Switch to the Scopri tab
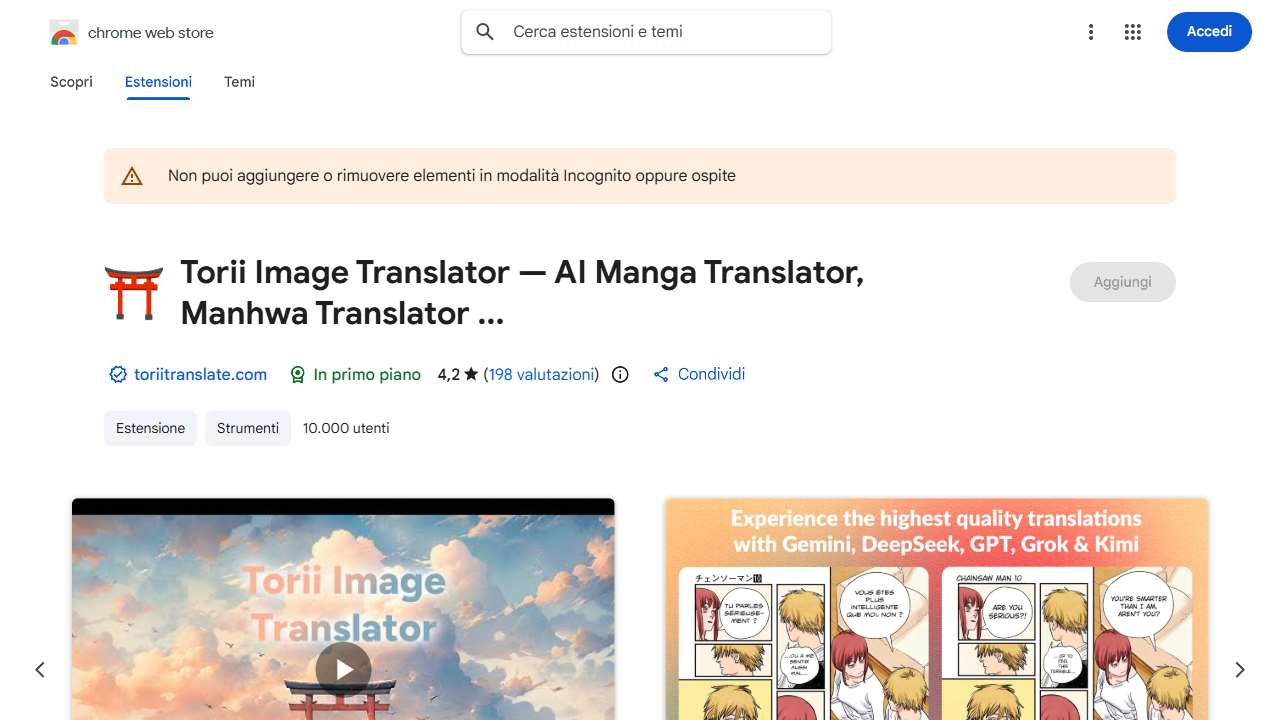Screen dimensions: 1280x720 pos(71,82)
